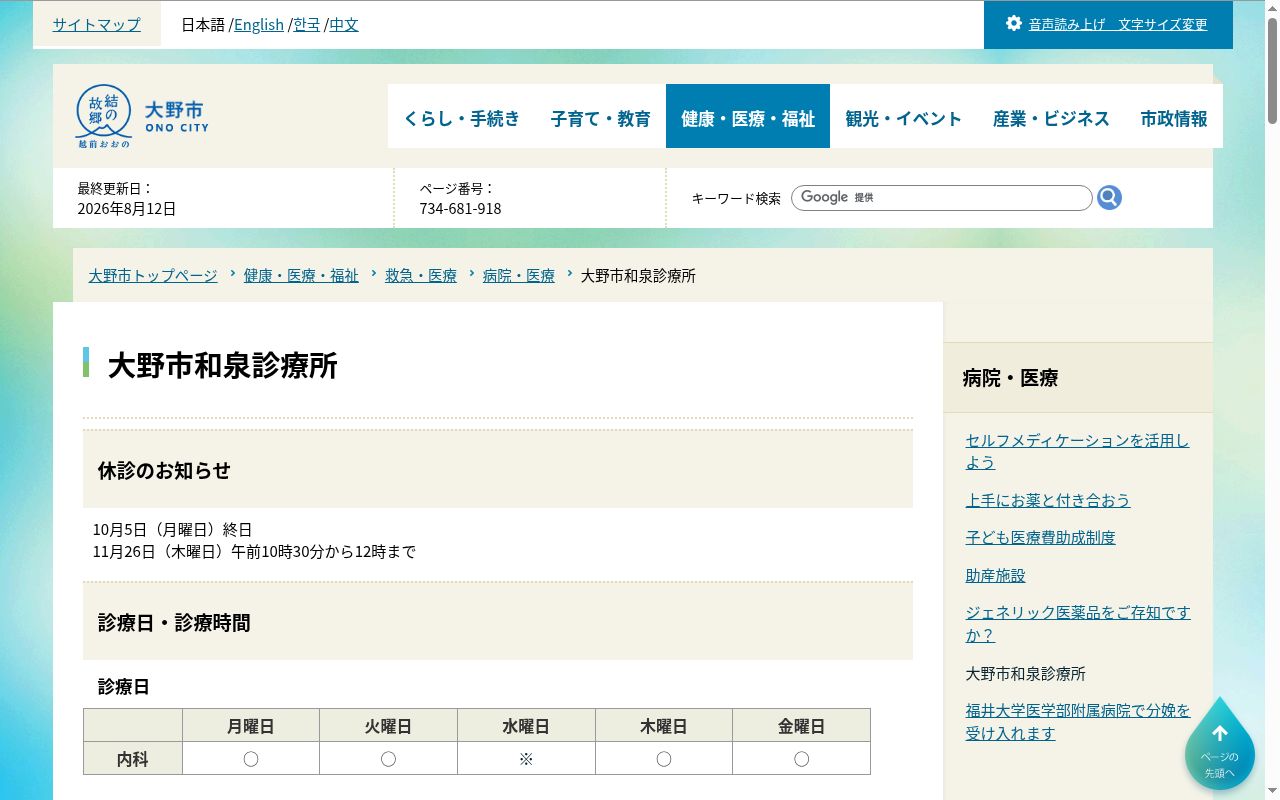The width and height of the screenshot is (1280, 800).
Task: Open 音声読み上げ 文字サイズ変更 settings
Action: coord(1118,24)
